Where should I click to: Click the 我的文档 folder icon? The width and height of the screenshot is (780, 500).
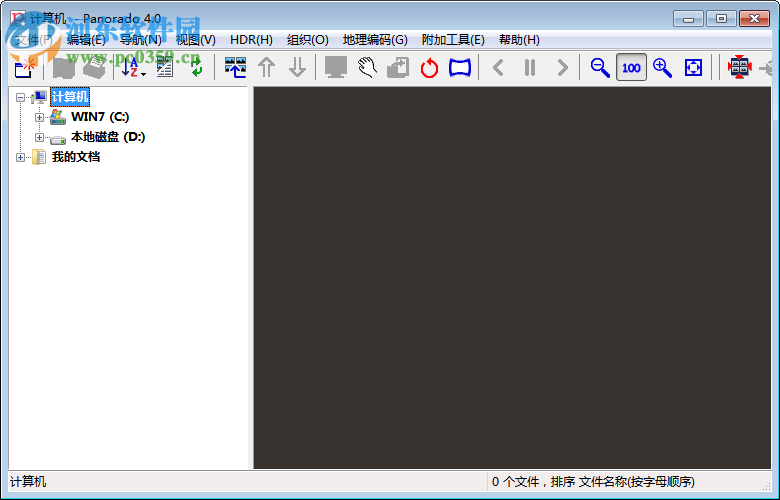point(39,157)
